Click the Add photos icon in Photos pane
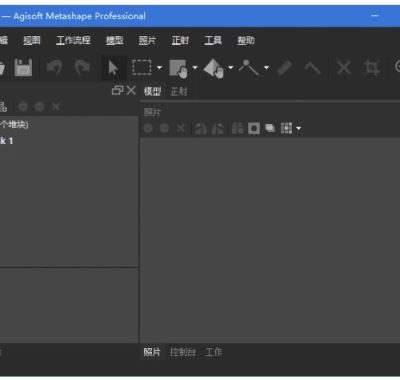This screenshot has width=400, height=380. point(148,128)
